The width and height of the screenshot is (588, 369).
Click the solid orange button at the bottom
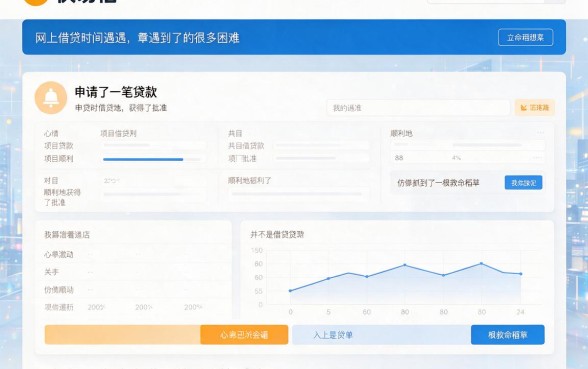pyautogui.click(x=244, y=334)
